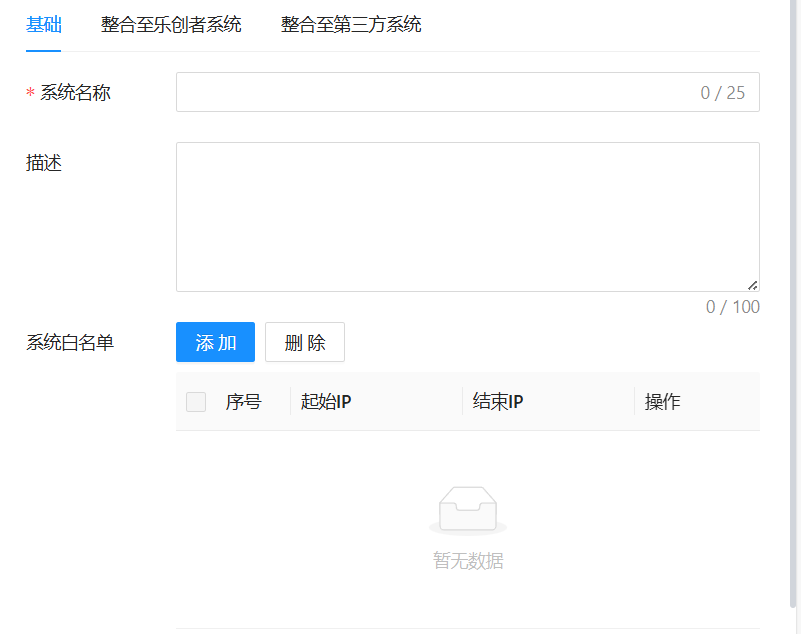Click the 系统白名单 label
This screenshot has width=801, height=634.
pyautogui.click(x=70, y=343)
